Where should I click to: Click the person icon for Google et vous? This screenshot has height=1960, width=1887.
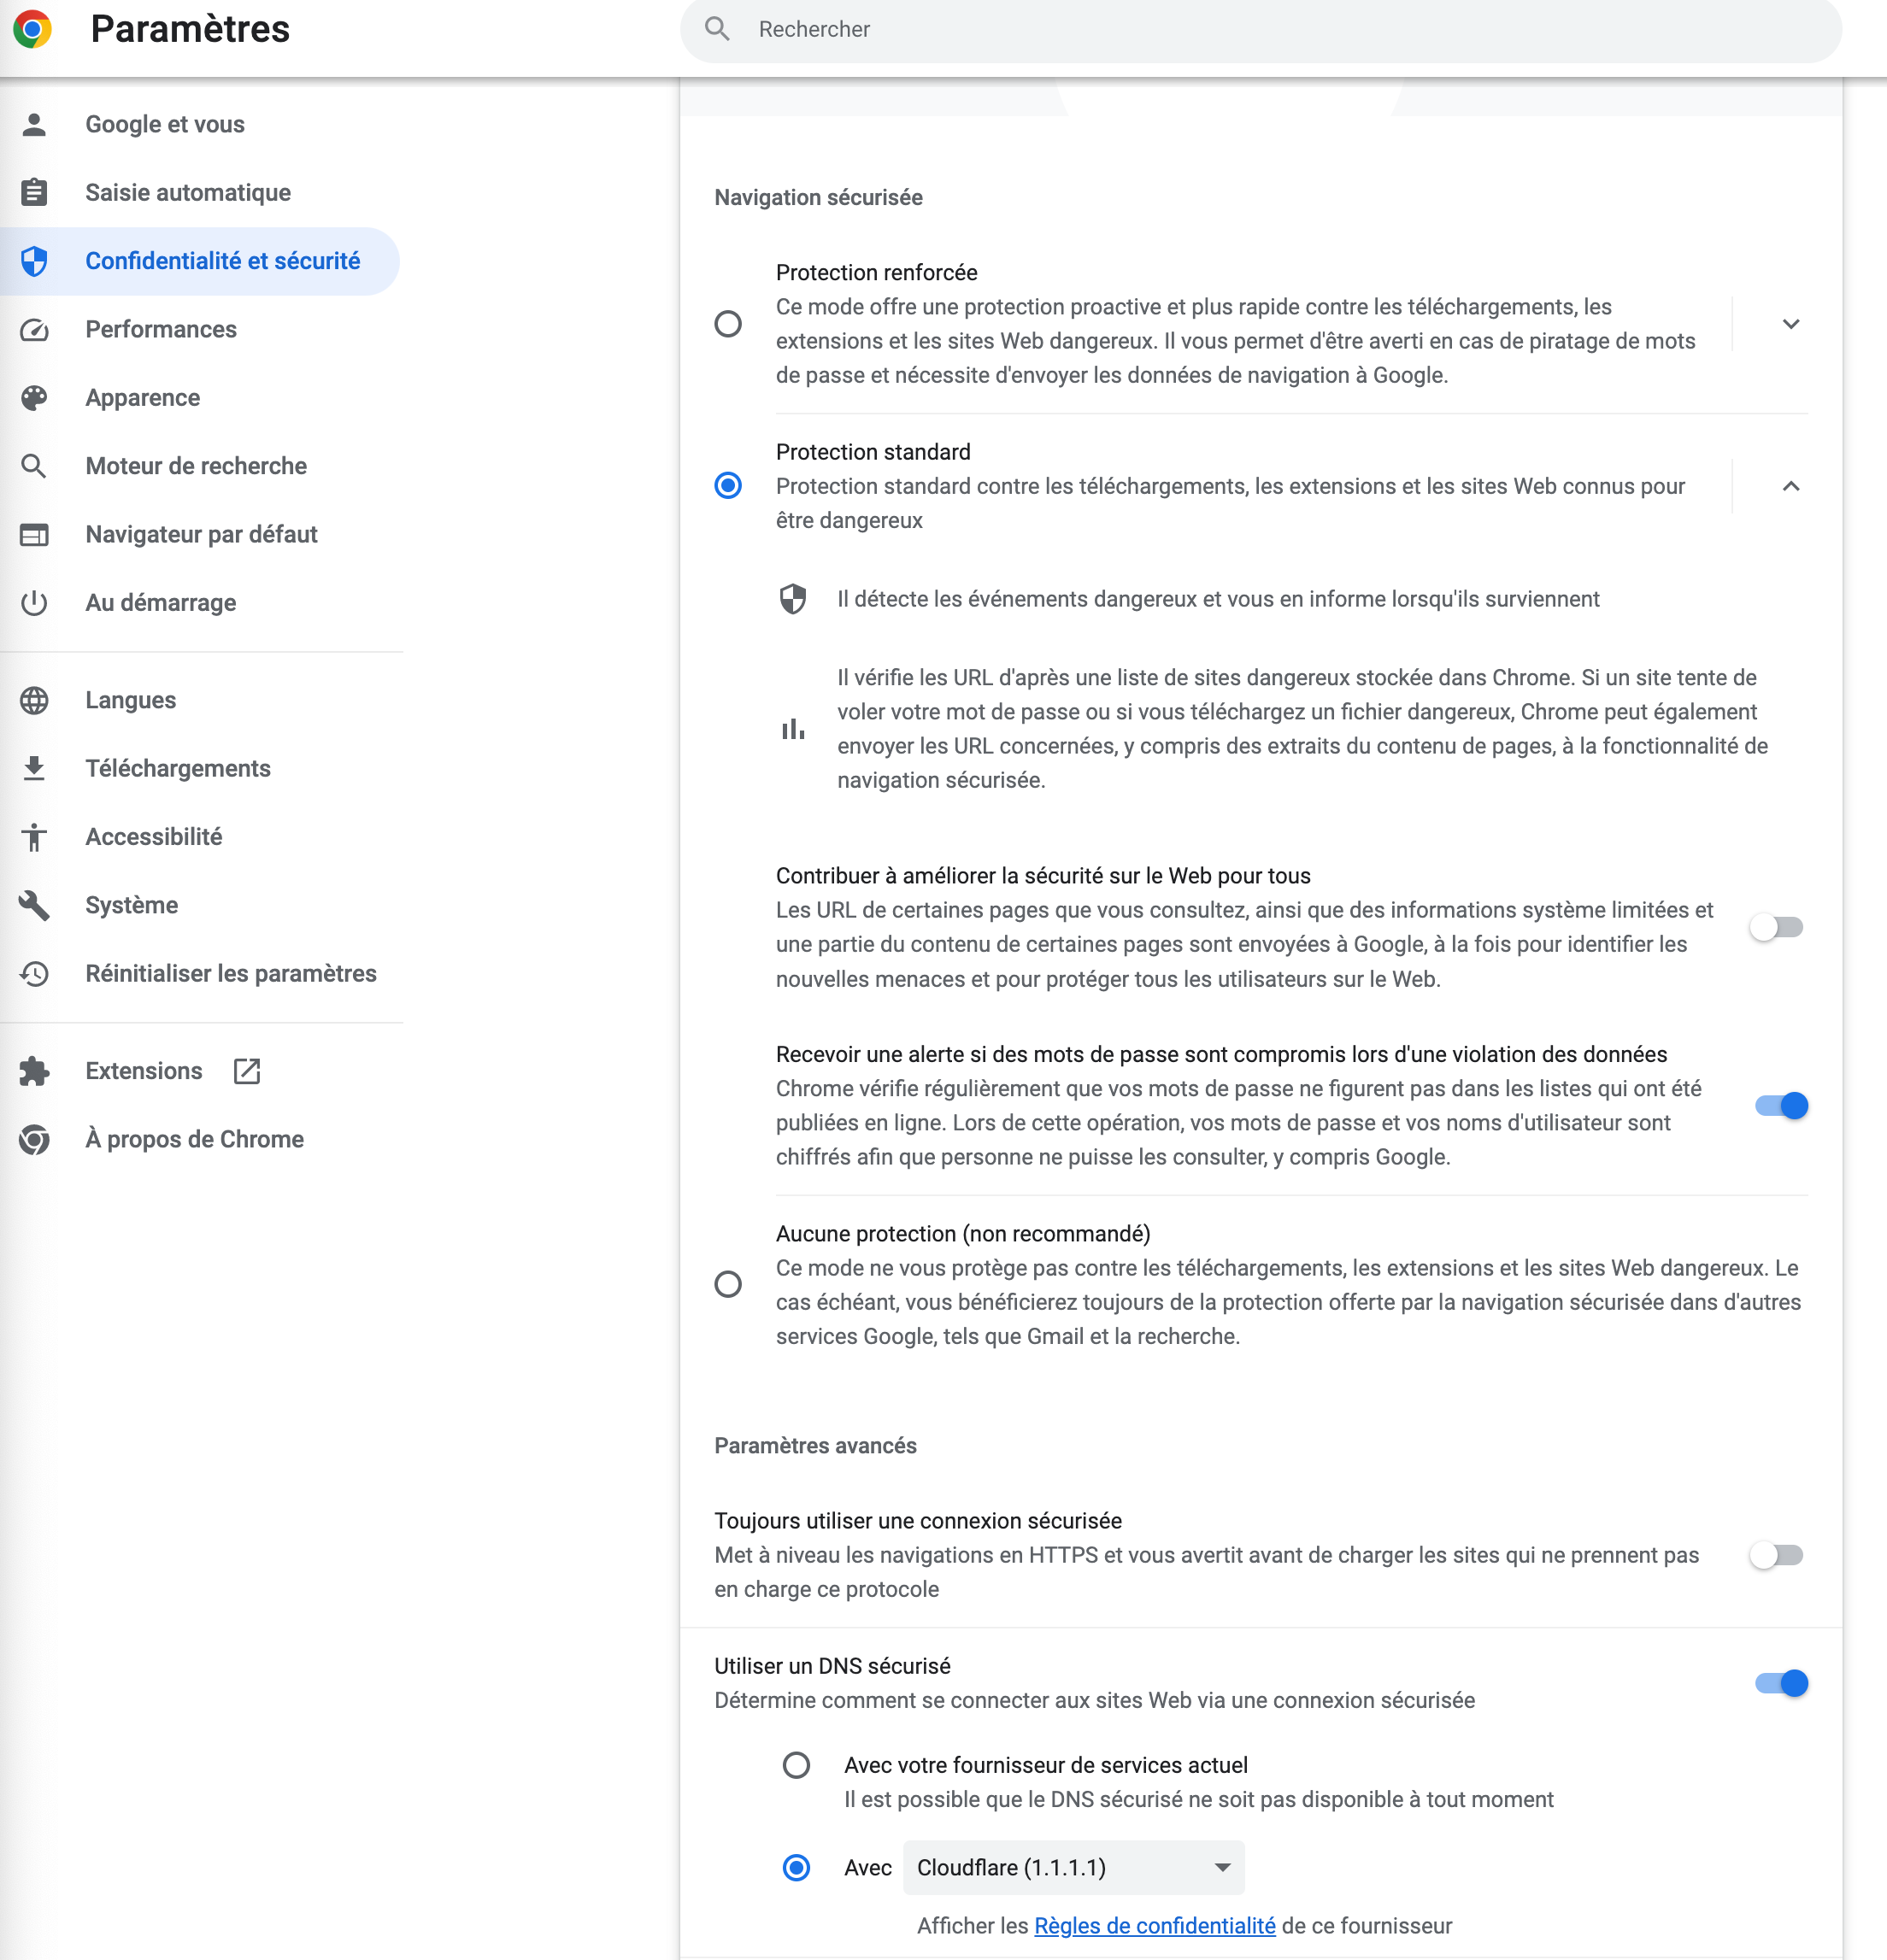pyautogui.click(x=34, y=124)
